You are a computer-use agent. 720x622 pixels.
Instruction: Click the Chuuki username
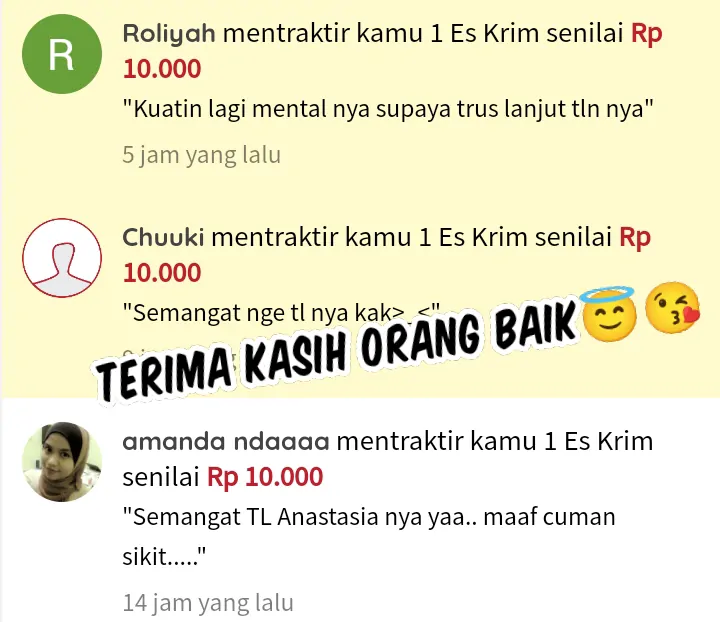pos(163,238)
